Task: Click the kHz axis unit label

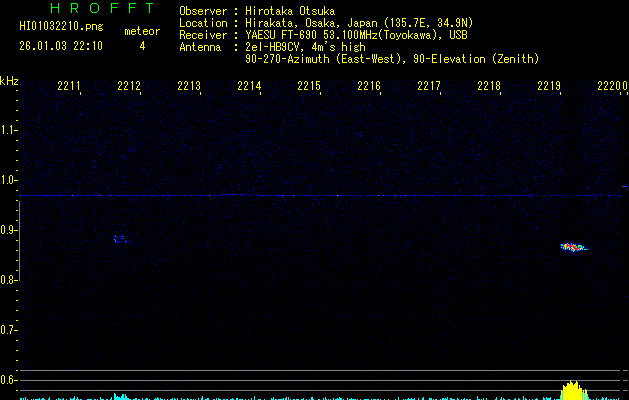Action: click(9, 80)
